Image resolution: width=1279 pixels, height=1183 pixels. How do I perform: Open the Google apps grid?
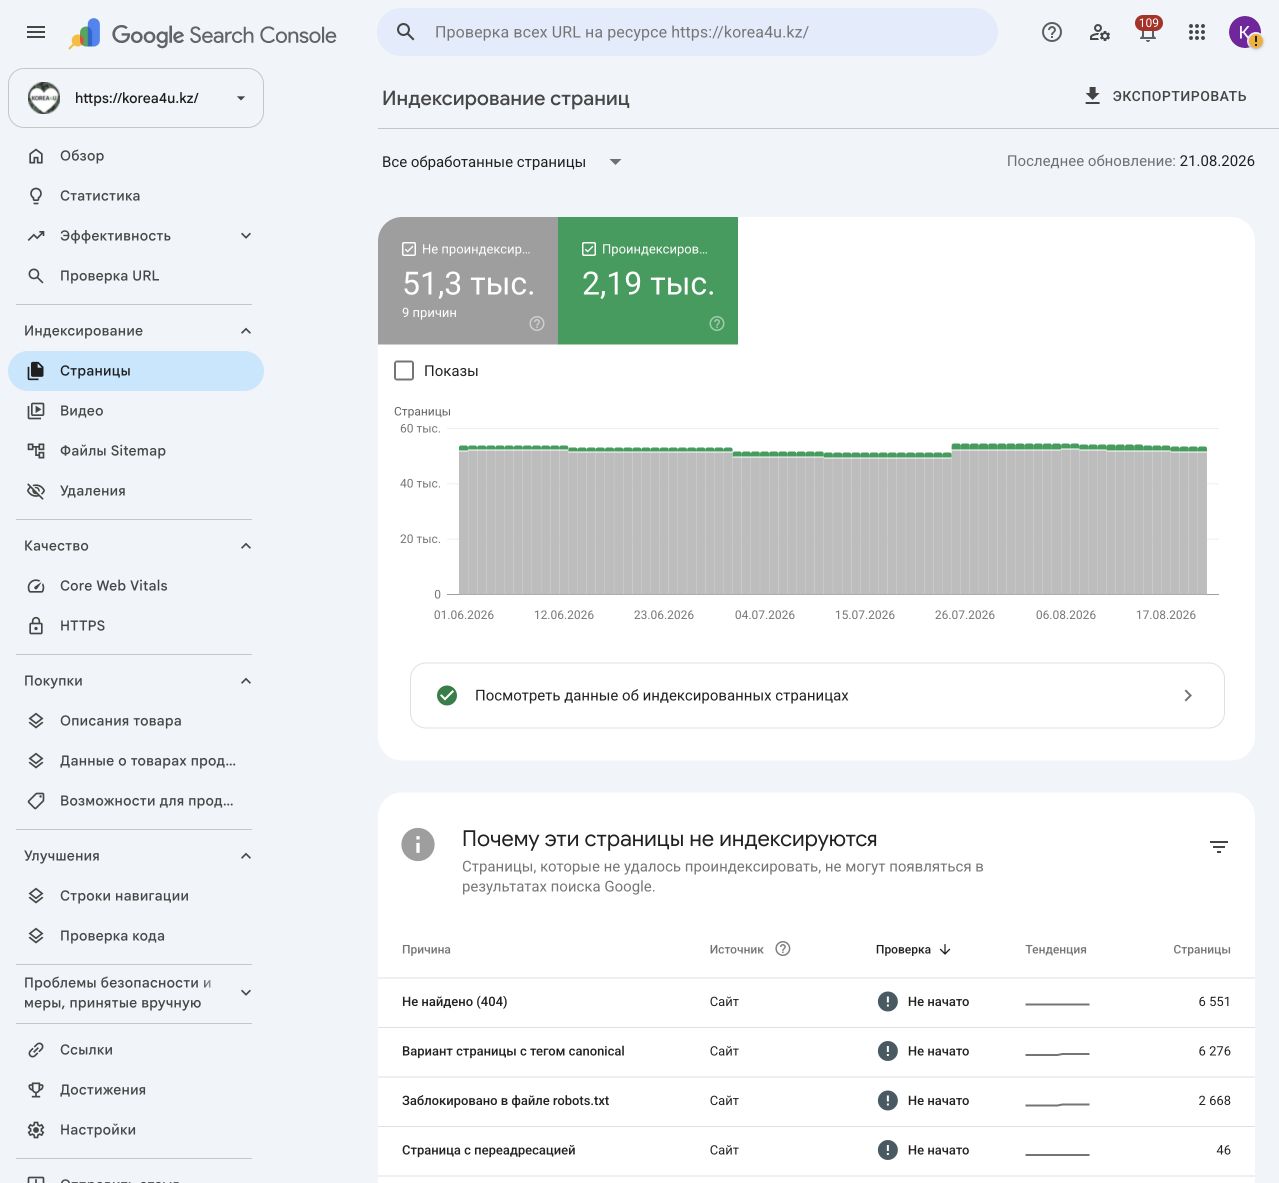pos(1197,32)
